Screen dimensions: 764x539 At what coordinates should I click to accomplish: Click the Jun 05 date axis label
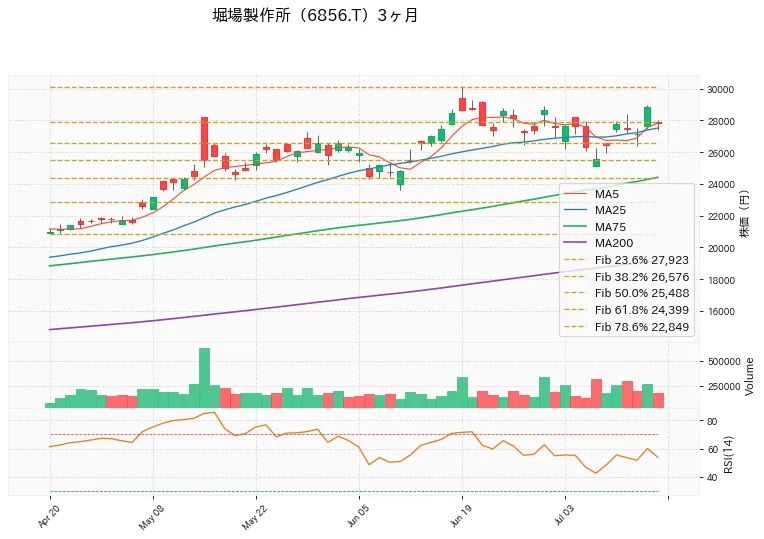point(358,517)
